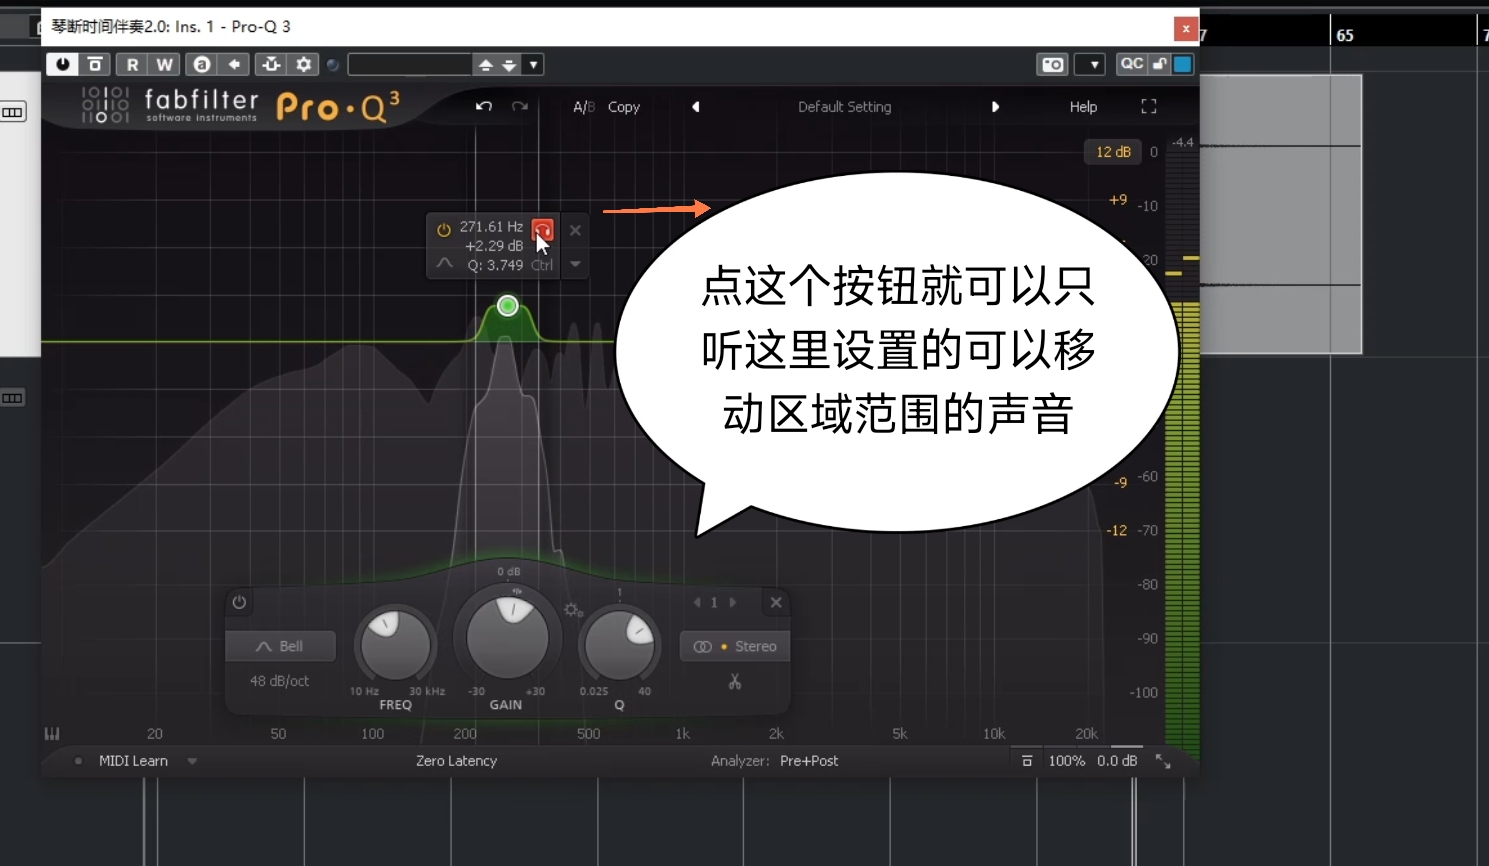1489x866 pixels.
Task: Open Zero Latency processing mode menu
Action: (456, 761)
